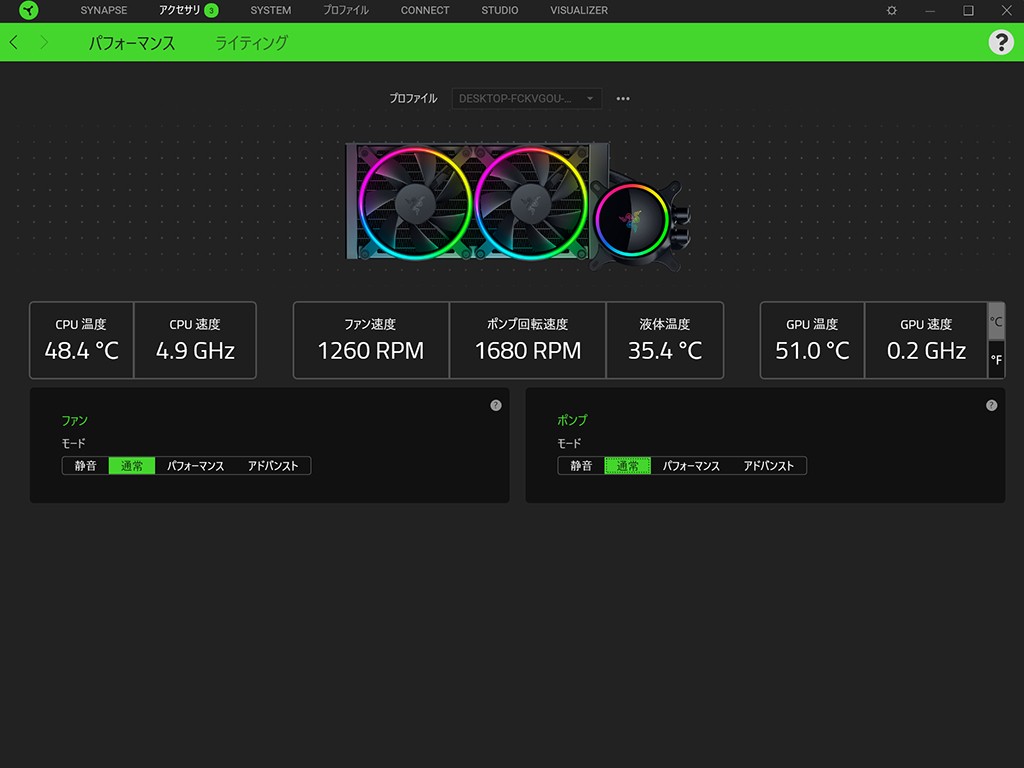Viewport: 1024px width, 768px height.
Task: Click the forward navigation arrow
Action: [x=43, y=43]
